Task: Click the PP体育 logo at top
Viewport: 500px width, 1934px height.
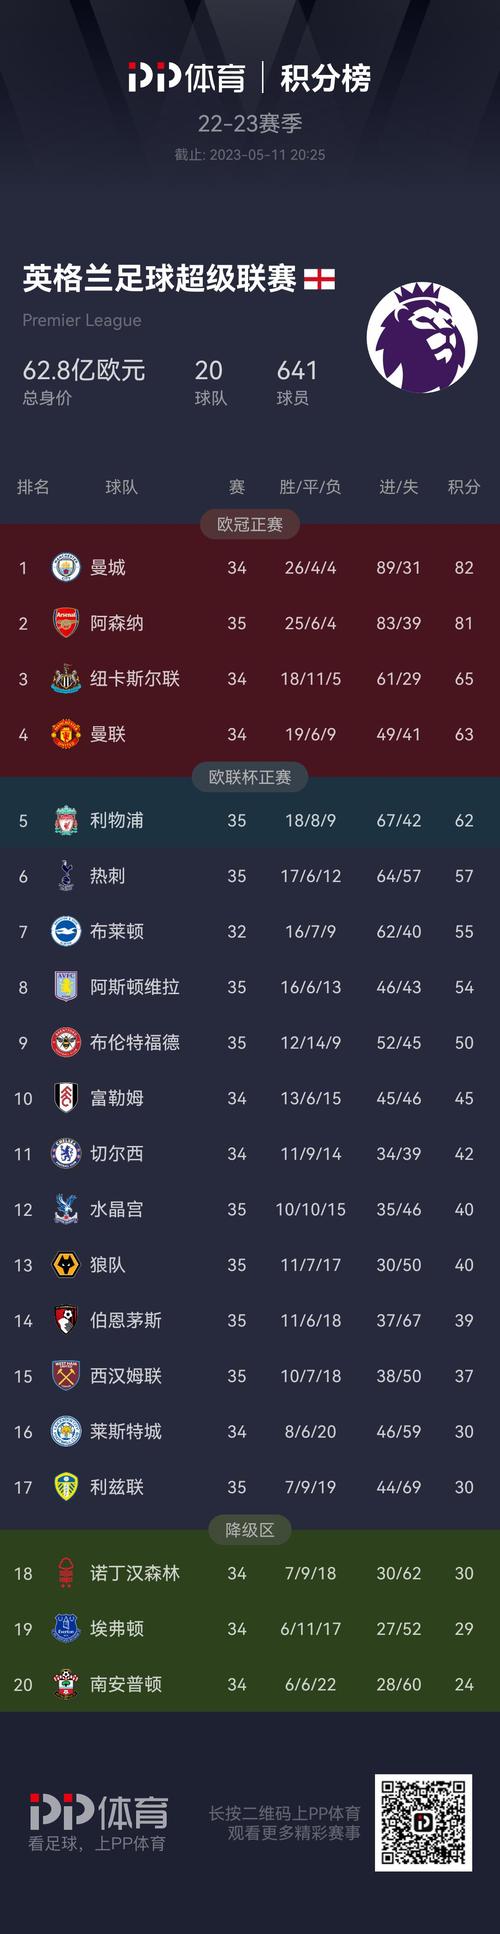Action: click(185, 78)
